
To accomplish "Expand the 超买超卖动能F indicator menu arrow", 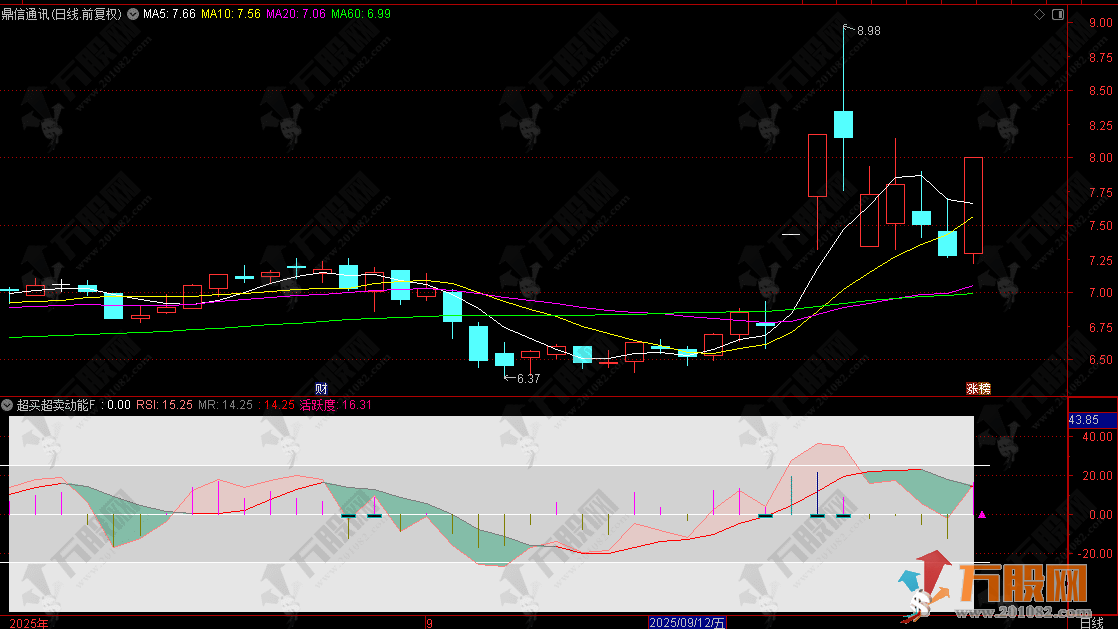I will (x=8, y=405).
